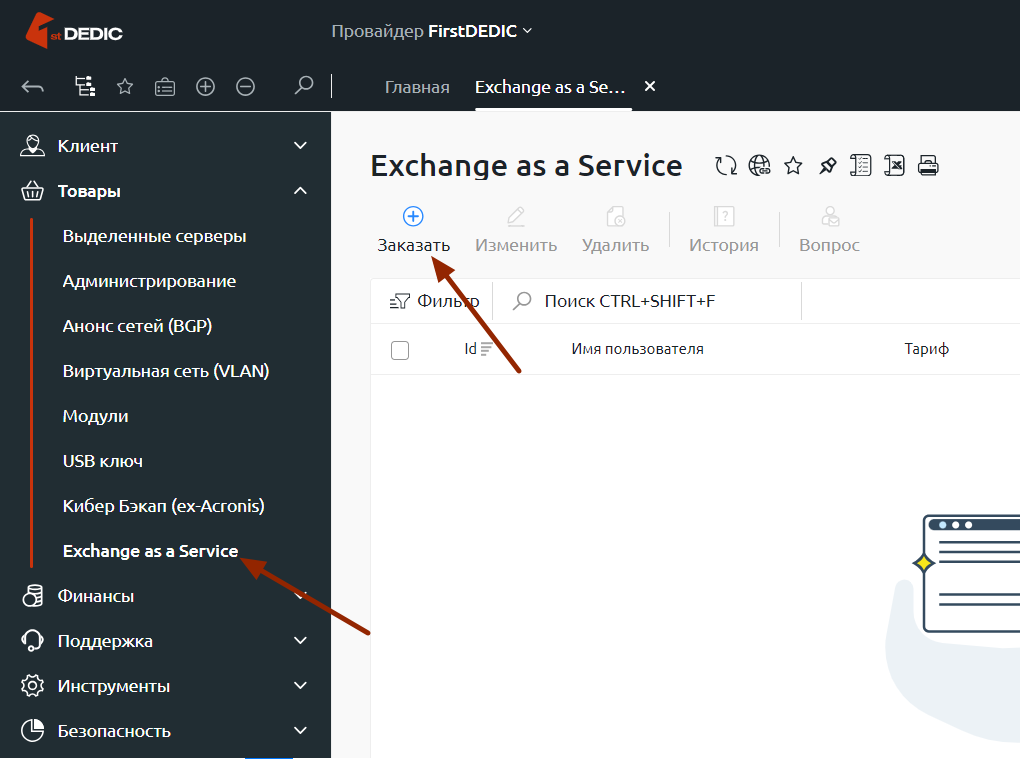This screenshot has height=759, width=1020.
Task: Add page to favorites with star near title
Action: (x=793, y=166)
